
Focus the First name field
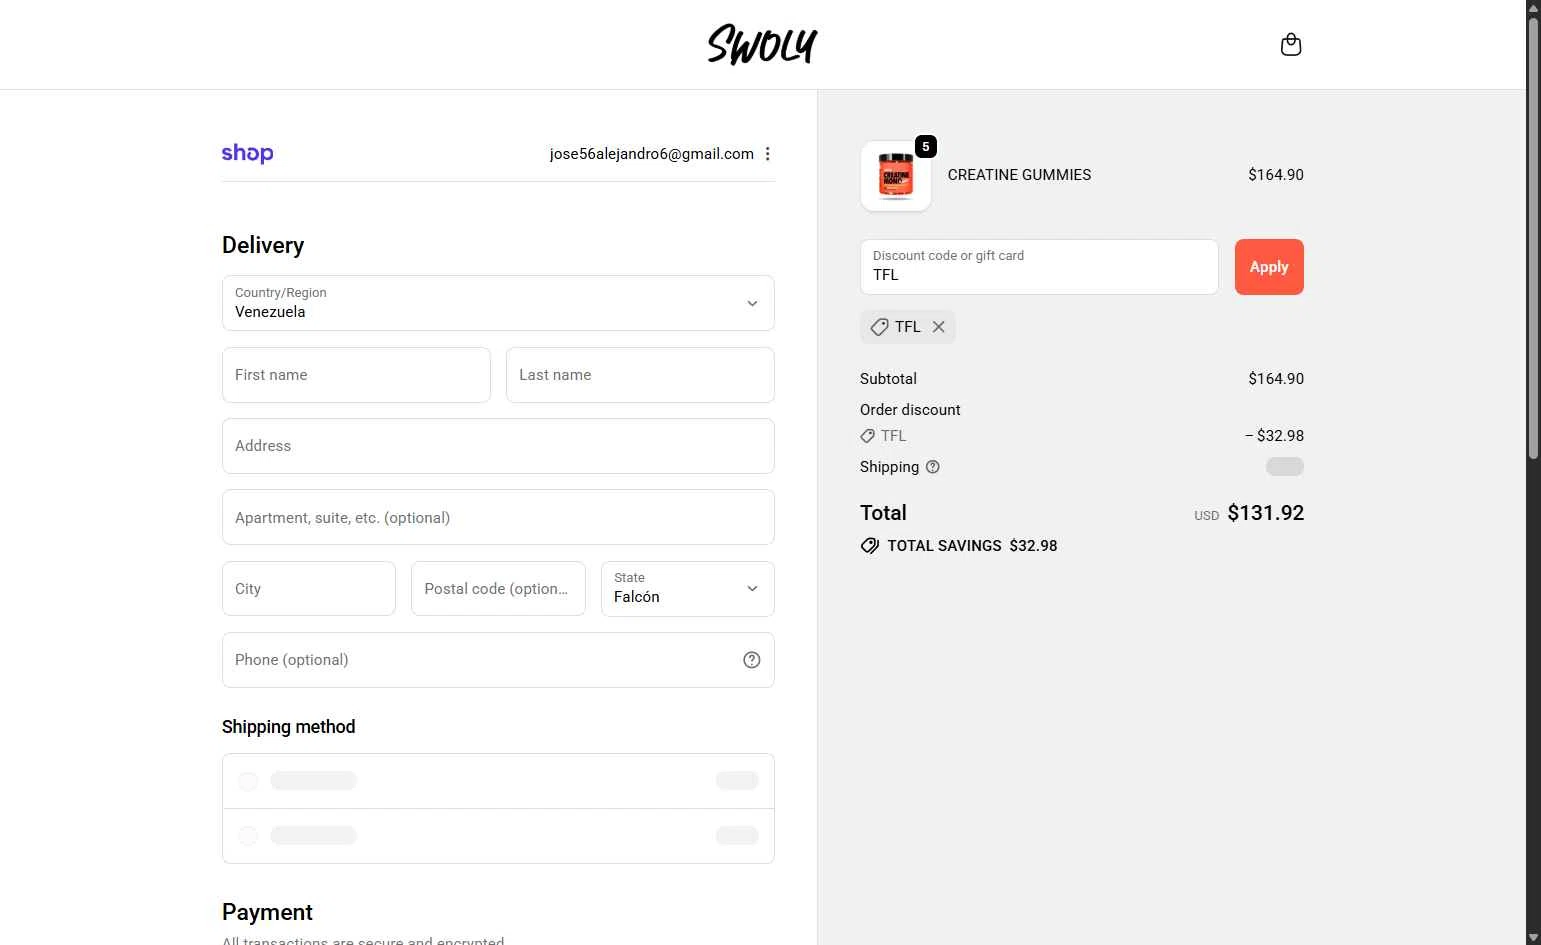coord(356,375)
